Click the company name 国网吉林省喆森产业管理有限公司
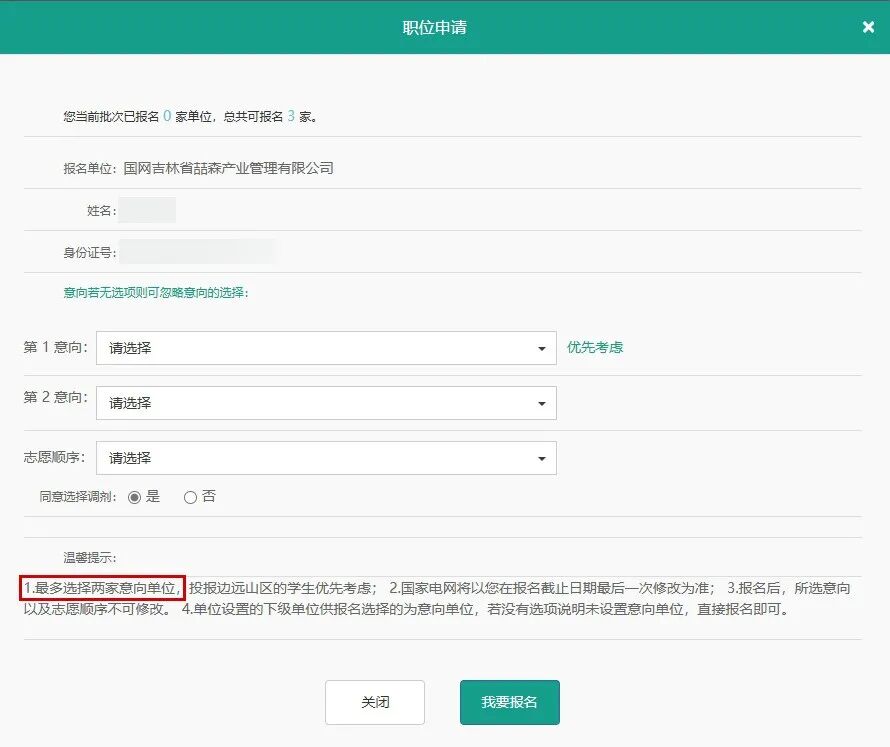The width and height of the screenshot is (890, 747). [x=228, y=168]
